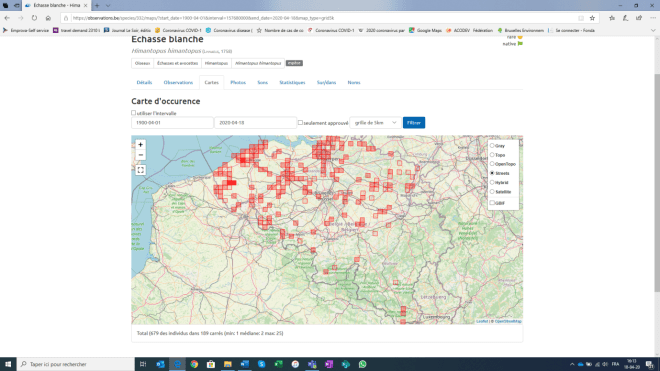Open the OpenStreetMap attribution link

point(508,321)
